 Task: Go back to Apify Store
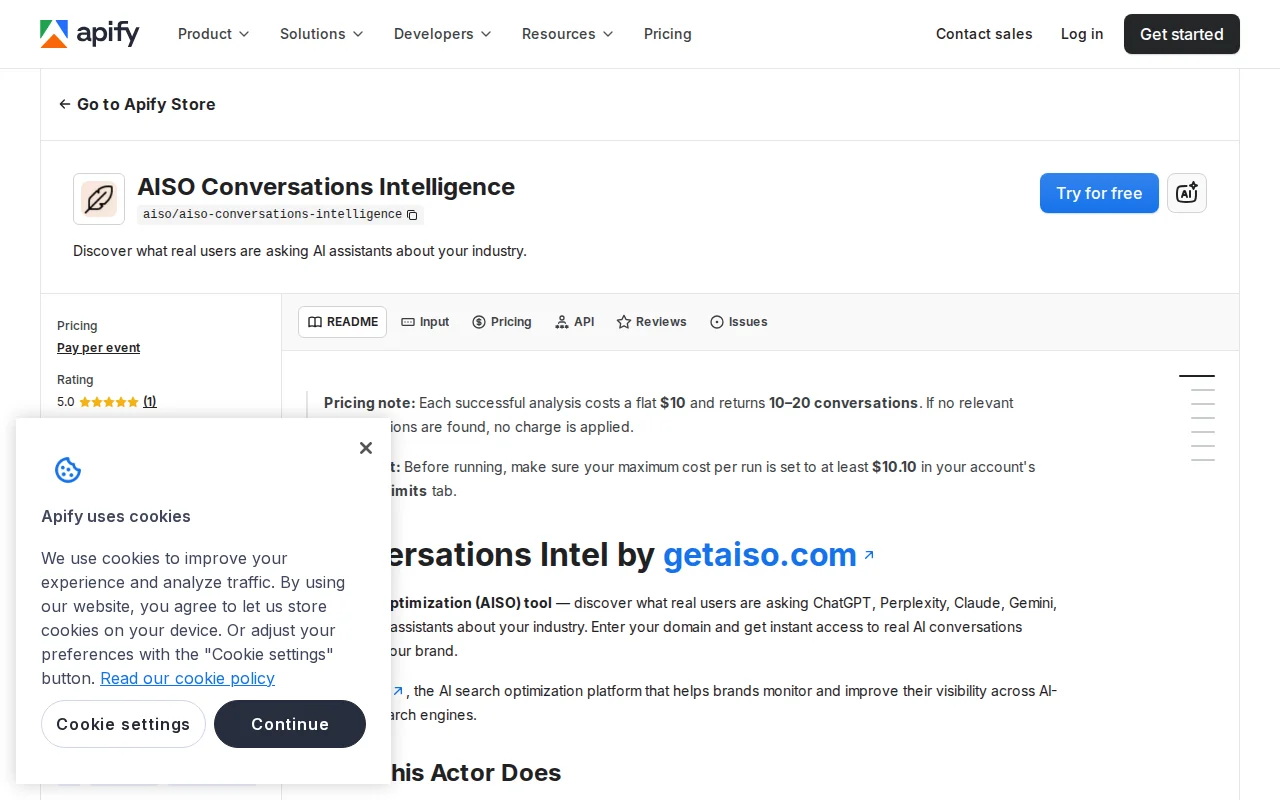click(x=137, y=104)
